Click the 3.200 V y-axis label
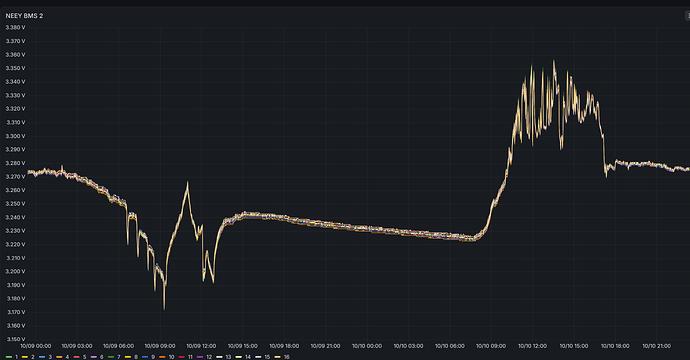Screen dimensions: 690x360 [15, 272]
